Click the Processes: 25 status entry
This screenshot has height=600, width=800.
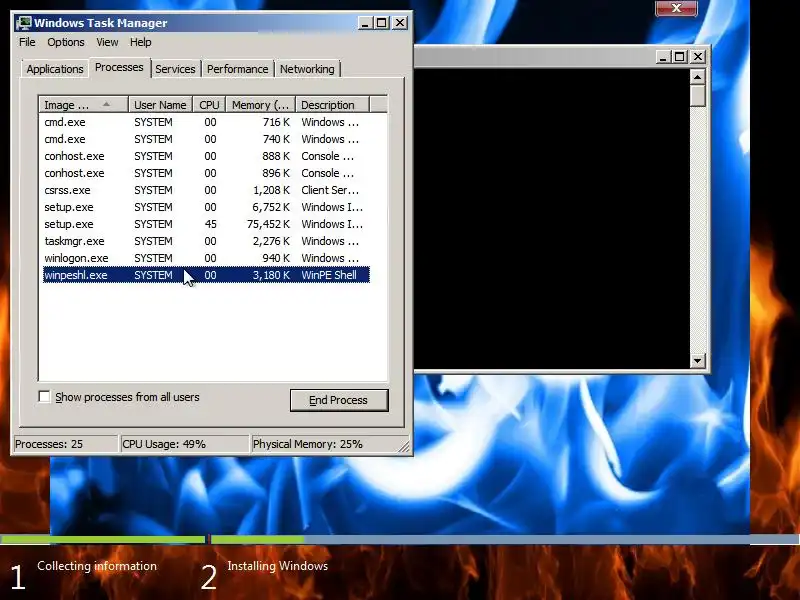(65, 444)
